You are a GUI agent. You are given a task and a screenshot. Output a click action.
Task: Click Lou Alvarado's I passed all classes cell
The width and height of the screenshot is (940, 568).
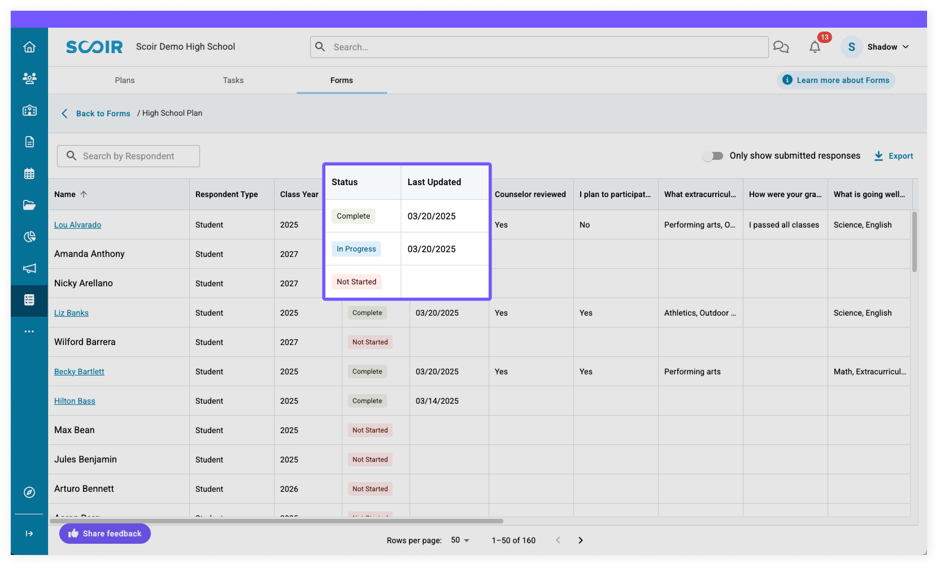coord(784,225)
